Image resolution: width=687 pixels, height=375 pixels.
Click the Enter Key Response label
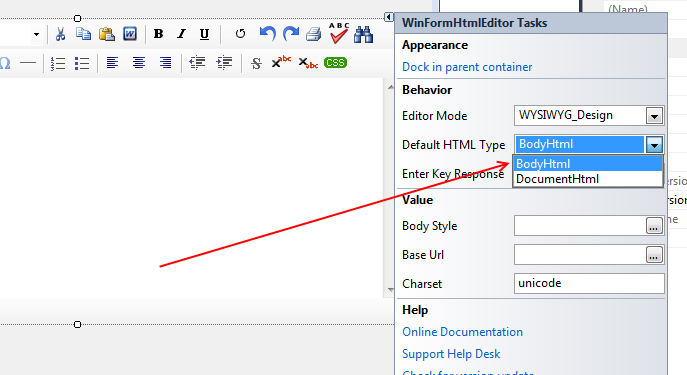tap(453, 174)
